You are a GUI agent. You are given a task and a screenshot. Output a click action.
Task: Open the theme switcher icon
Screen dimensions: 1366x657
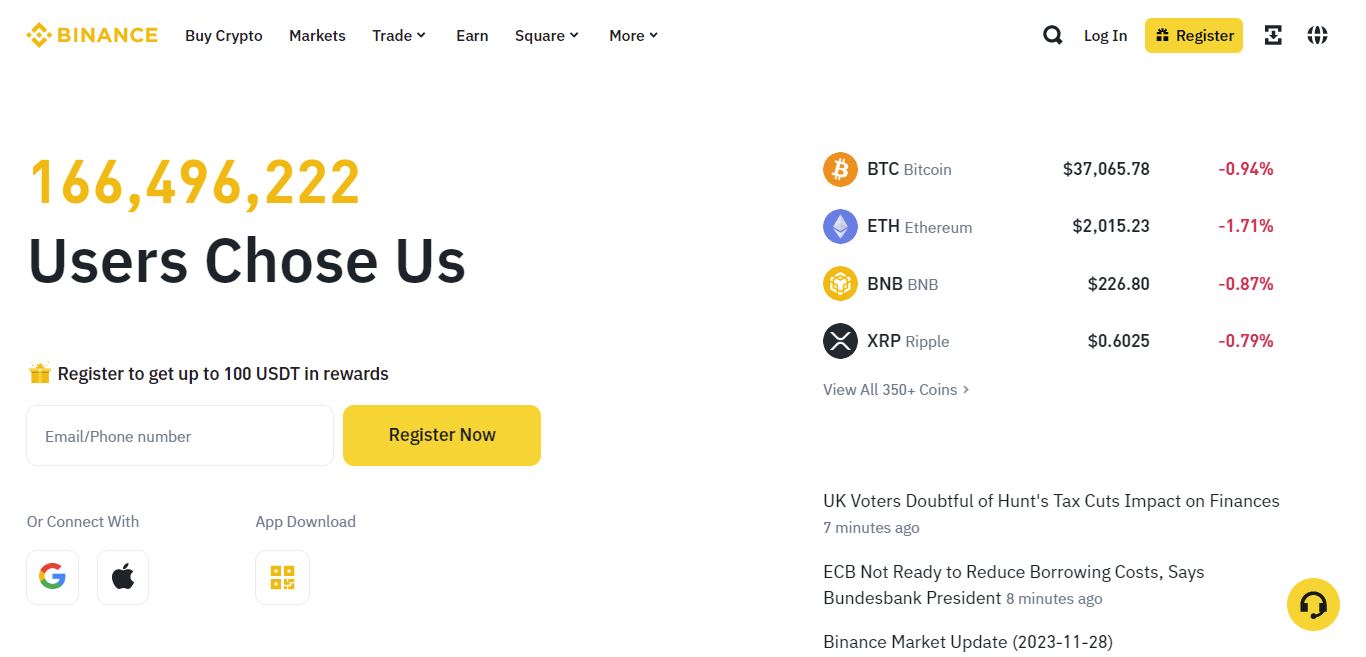tap(1273, 35)
